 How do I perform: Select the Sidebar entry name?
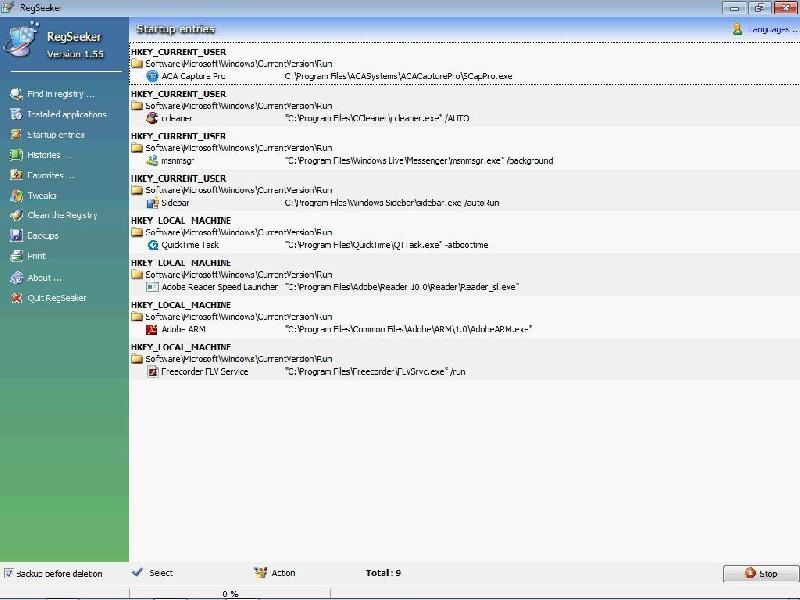(175, 203)
